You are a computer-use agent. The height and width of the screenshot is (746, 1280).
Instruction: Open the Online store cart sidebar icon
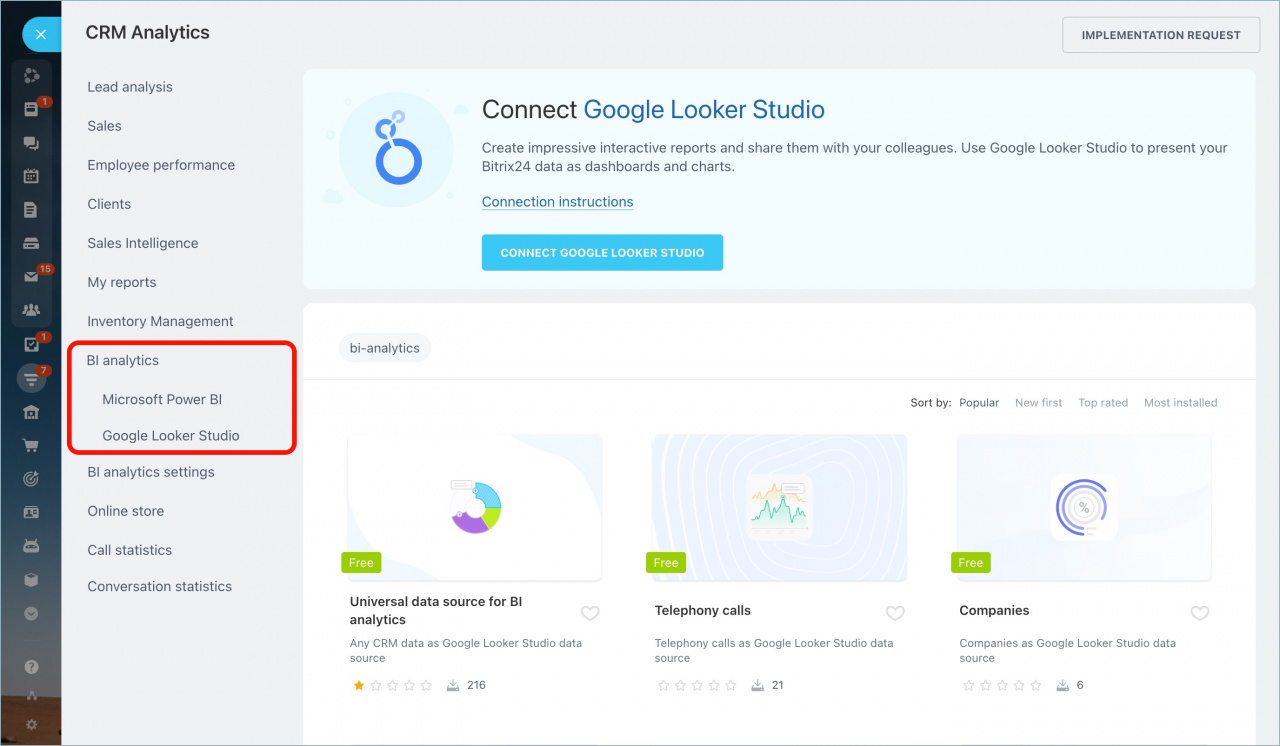click(x=31, y=446)
